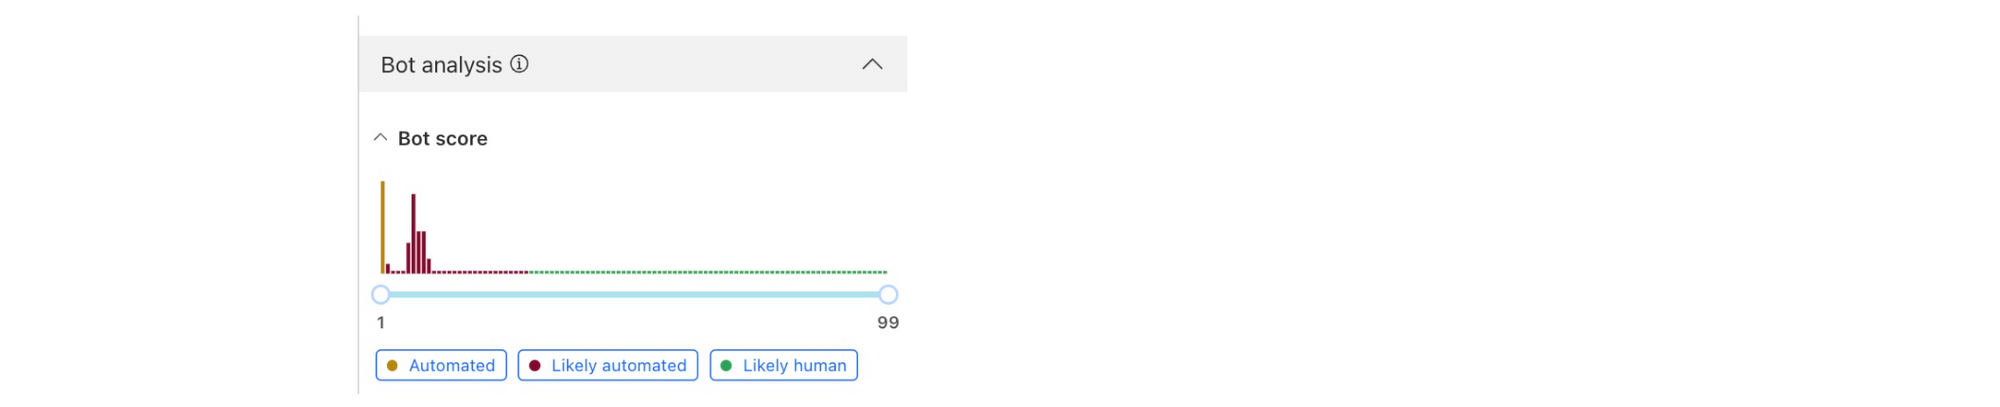The width and height of the screenshot is (2000, 407).
Task: Click the green dot in Likely human chip
Action: pyautogui.click(x=726, y=366)
